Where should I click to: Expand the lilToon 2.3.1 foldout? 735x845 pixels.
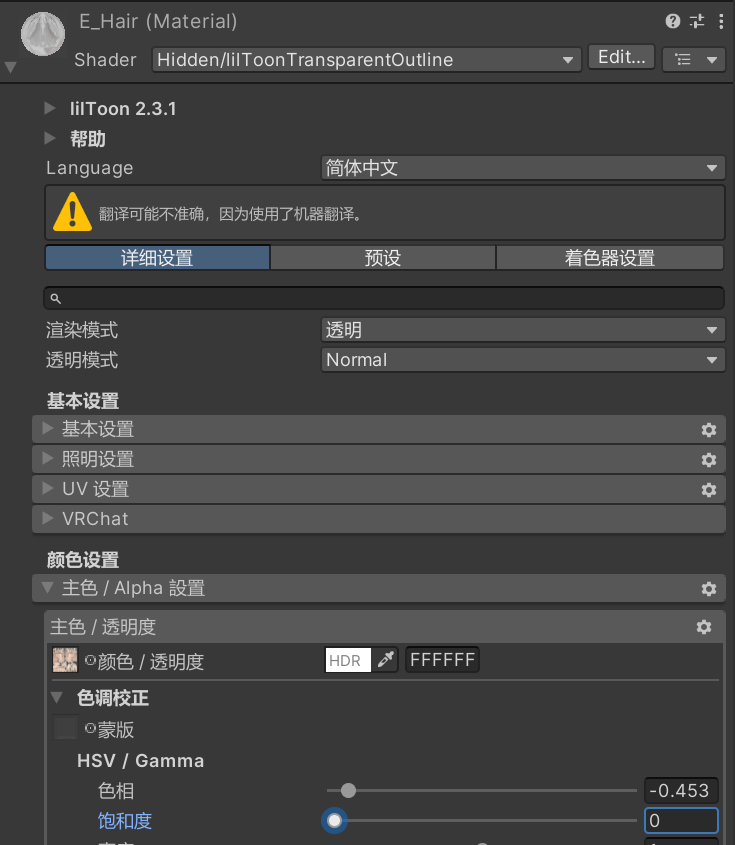click(51, 109)
